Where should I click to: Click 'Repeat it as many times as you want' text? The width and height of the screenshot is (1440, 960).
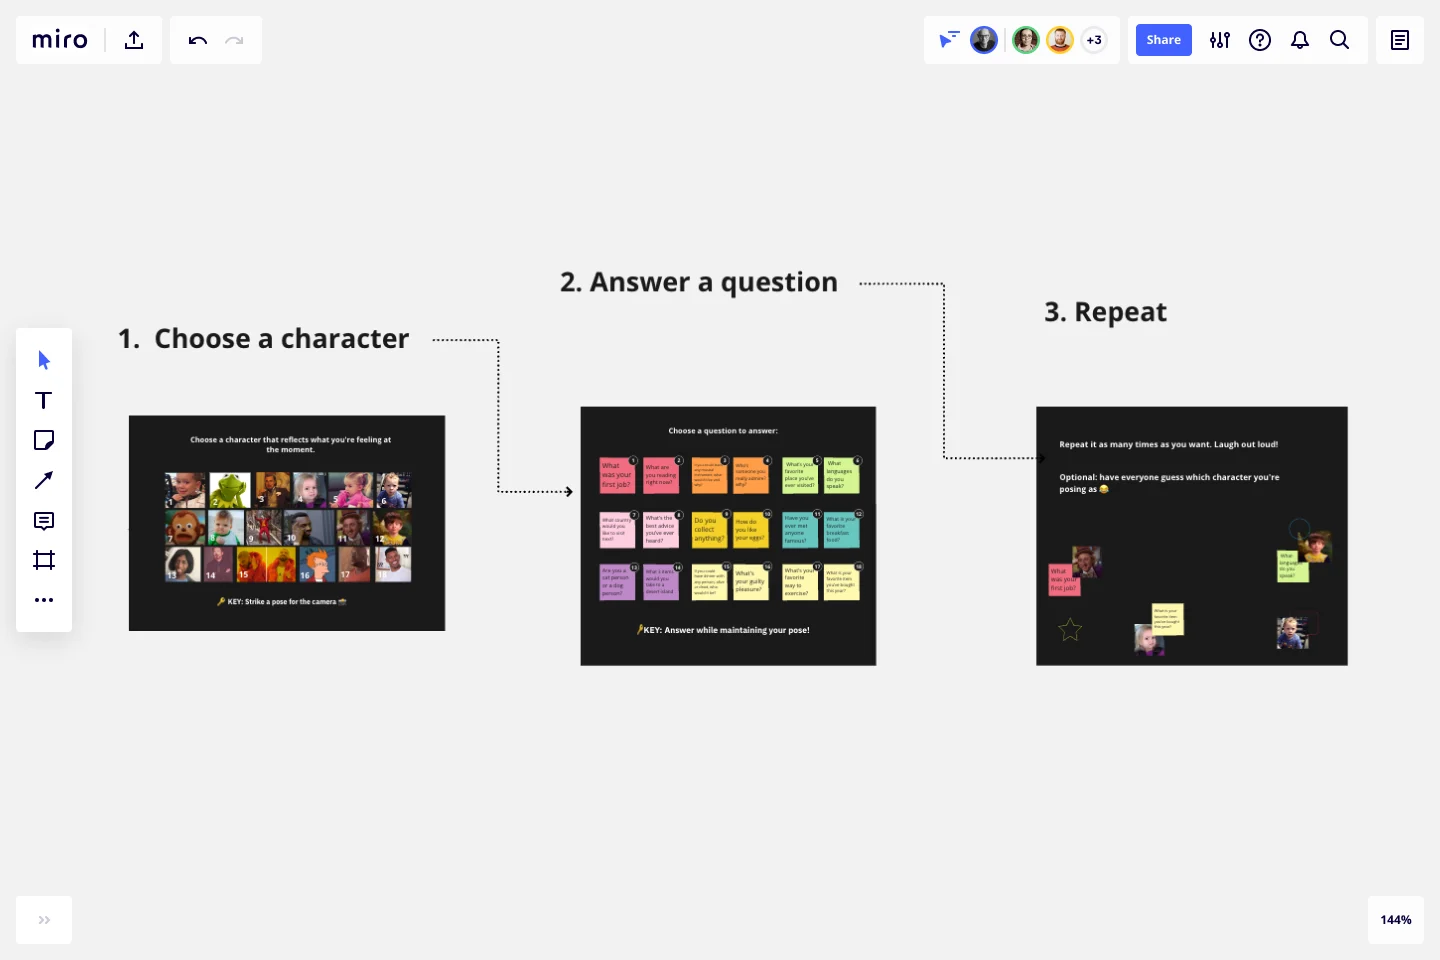(x=1168, y=444)
